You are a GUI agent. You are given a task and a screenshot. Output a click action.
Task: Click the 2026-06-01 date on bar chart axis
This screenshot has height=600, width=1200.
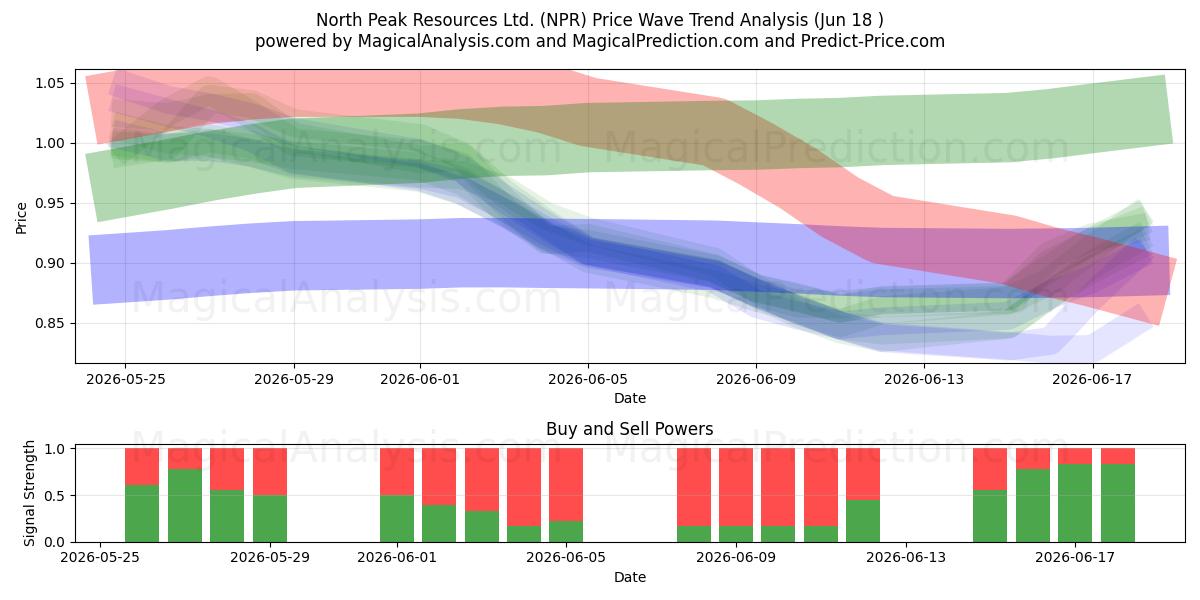pos(397,558)
